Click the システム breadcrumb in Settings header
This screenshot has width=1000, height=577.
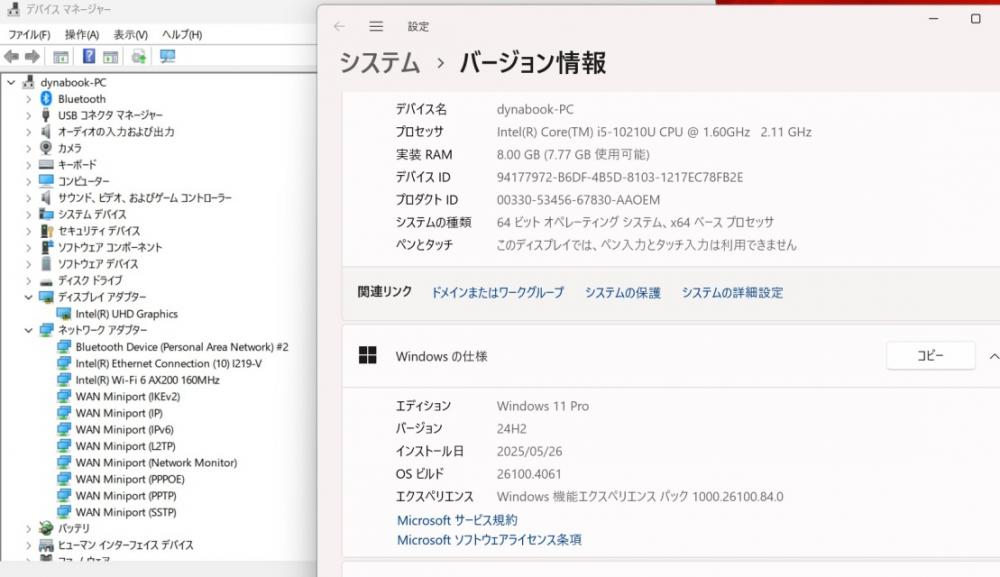[380, 63]
